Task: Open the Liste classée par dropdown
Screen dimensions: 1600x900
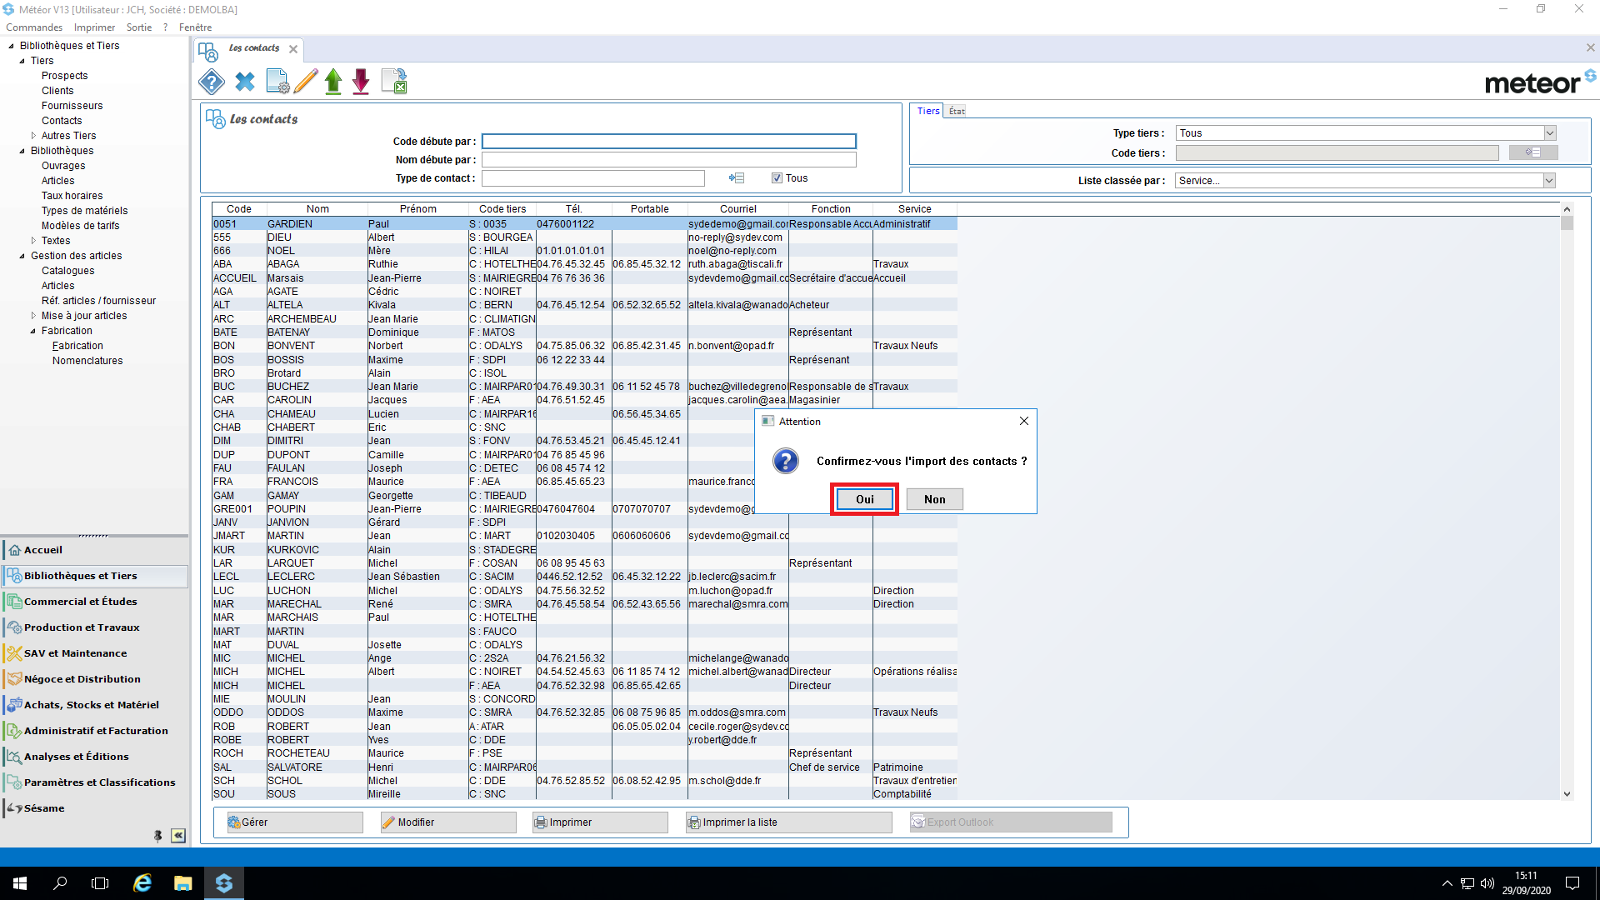Action: [x=1548, y=181]
